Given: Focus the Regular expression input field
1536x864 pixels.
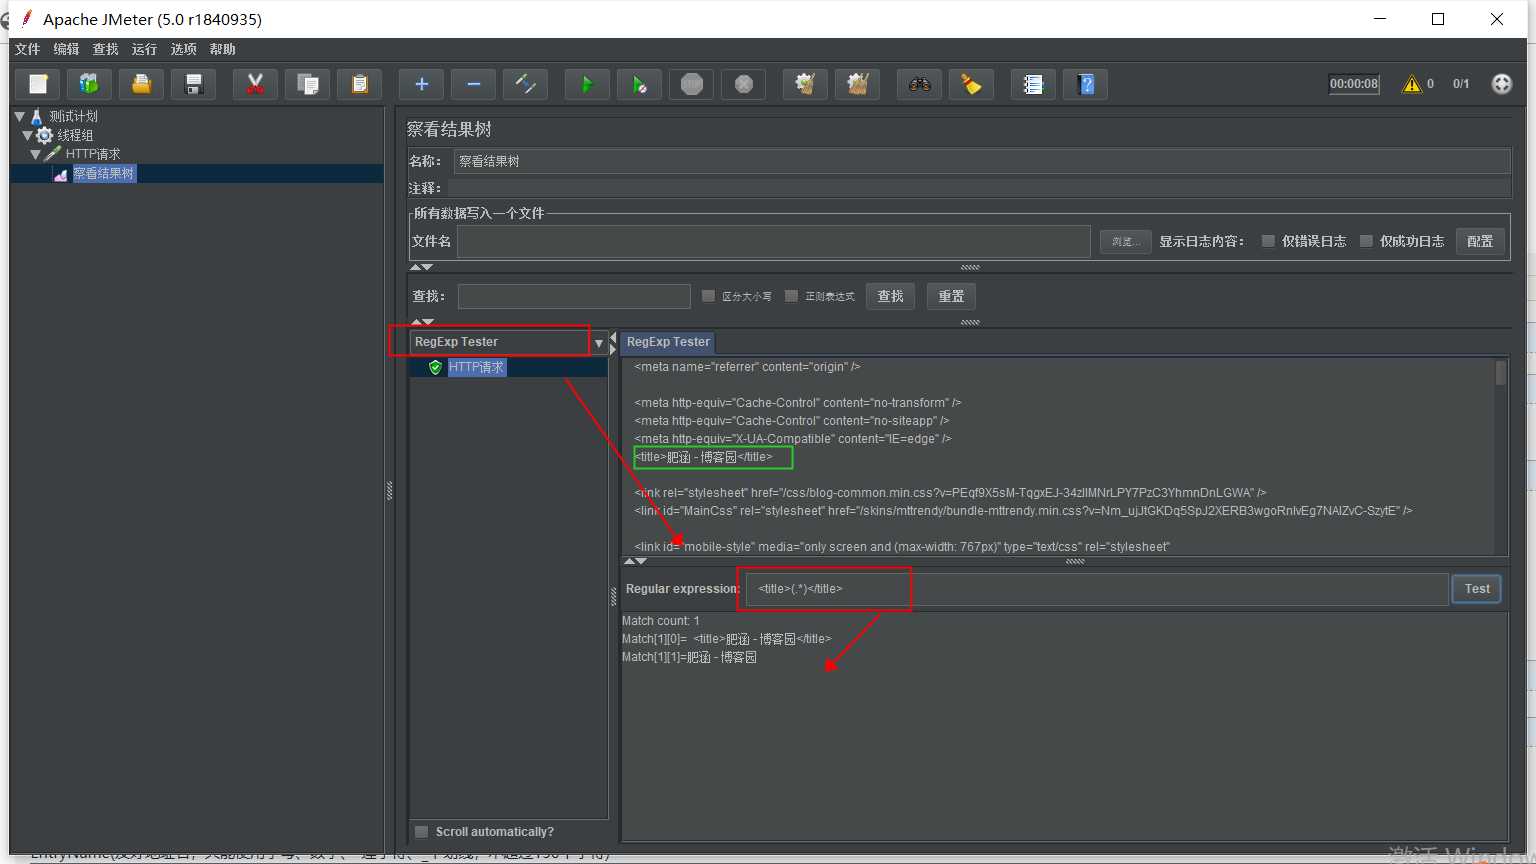Looking at the screenshot, I should pos(1097,589).
